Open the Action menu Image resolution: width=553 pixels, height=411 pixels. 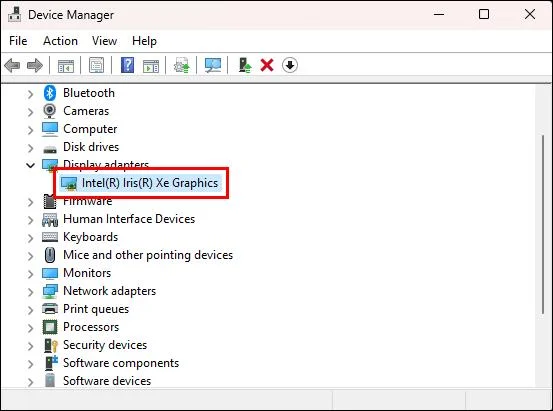click(60, 41)
